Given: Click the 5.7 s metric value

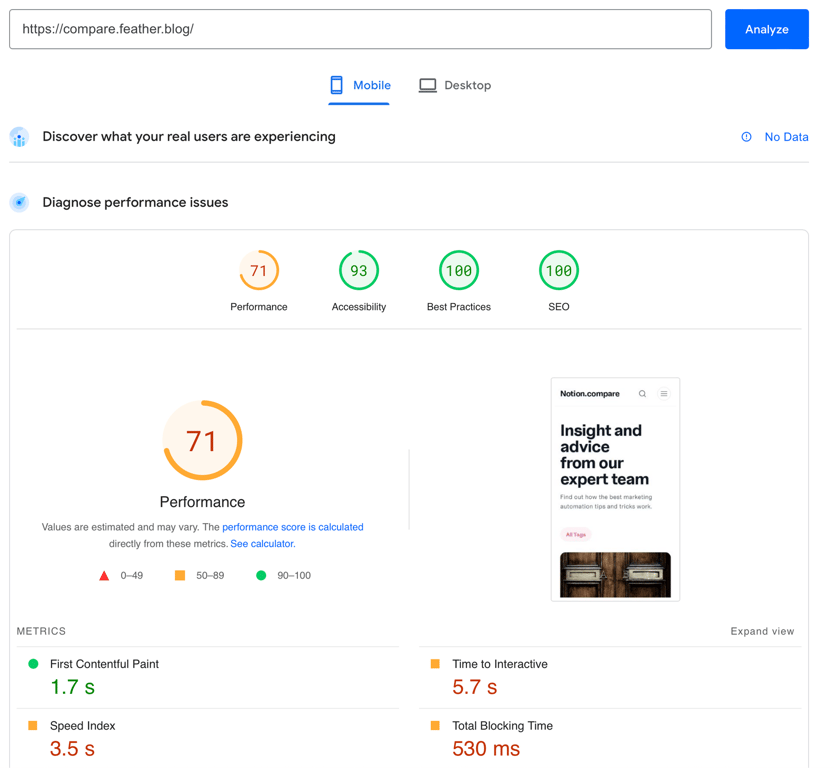Looking at the screenshot, I should [x=474, y=687].
